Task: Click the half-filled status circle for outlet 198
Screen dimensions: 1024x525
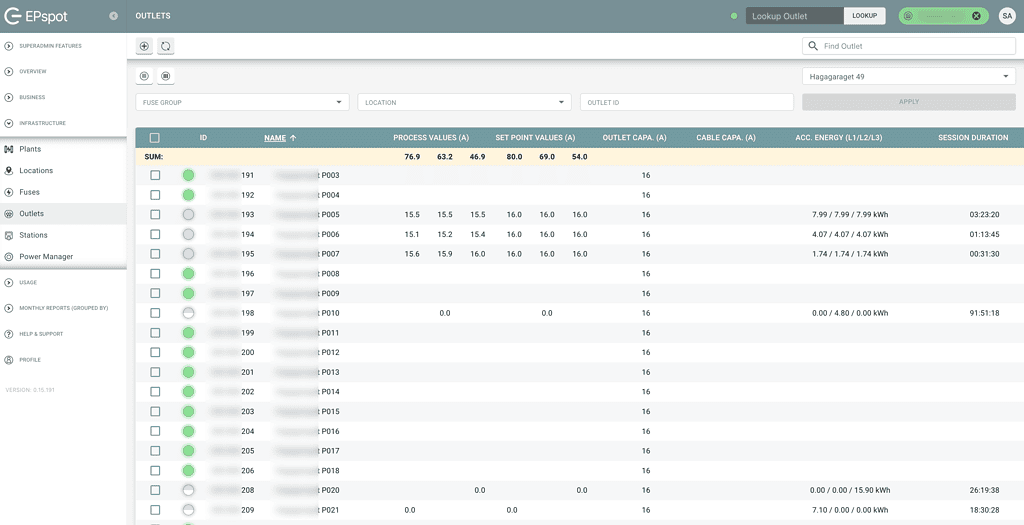Action: pyautogui.click(x=189, y=313)
